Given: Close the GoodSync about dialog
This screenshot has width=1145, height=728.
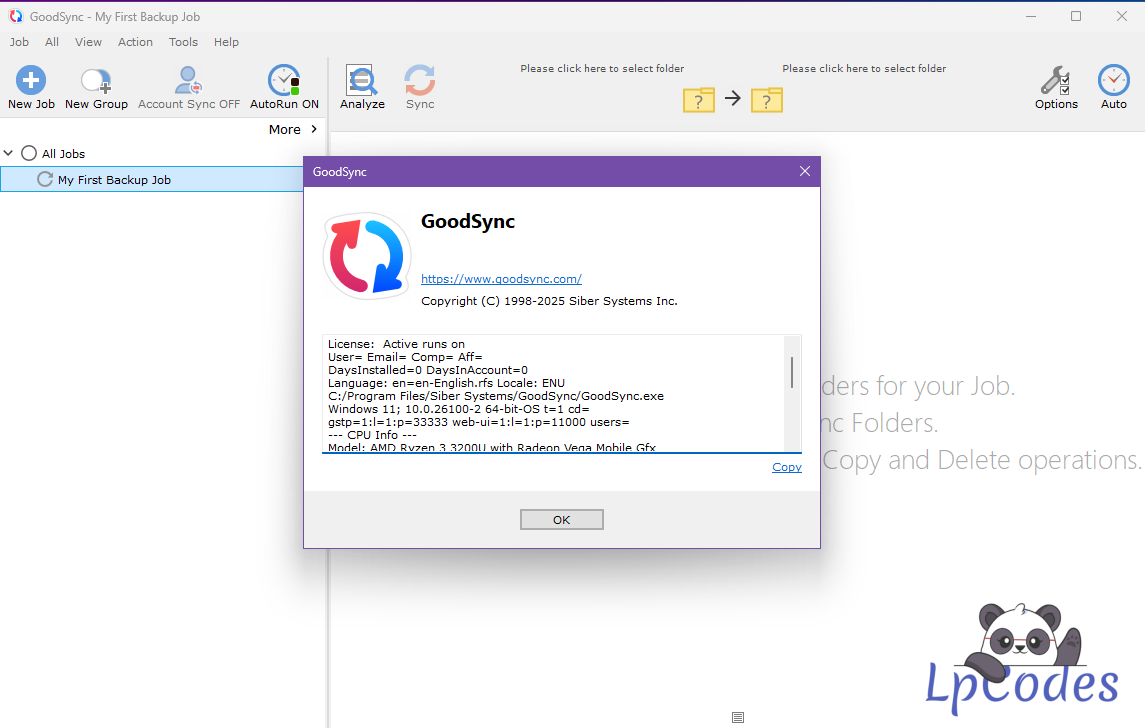Looking at the screenshot, I should click(805, 172).
